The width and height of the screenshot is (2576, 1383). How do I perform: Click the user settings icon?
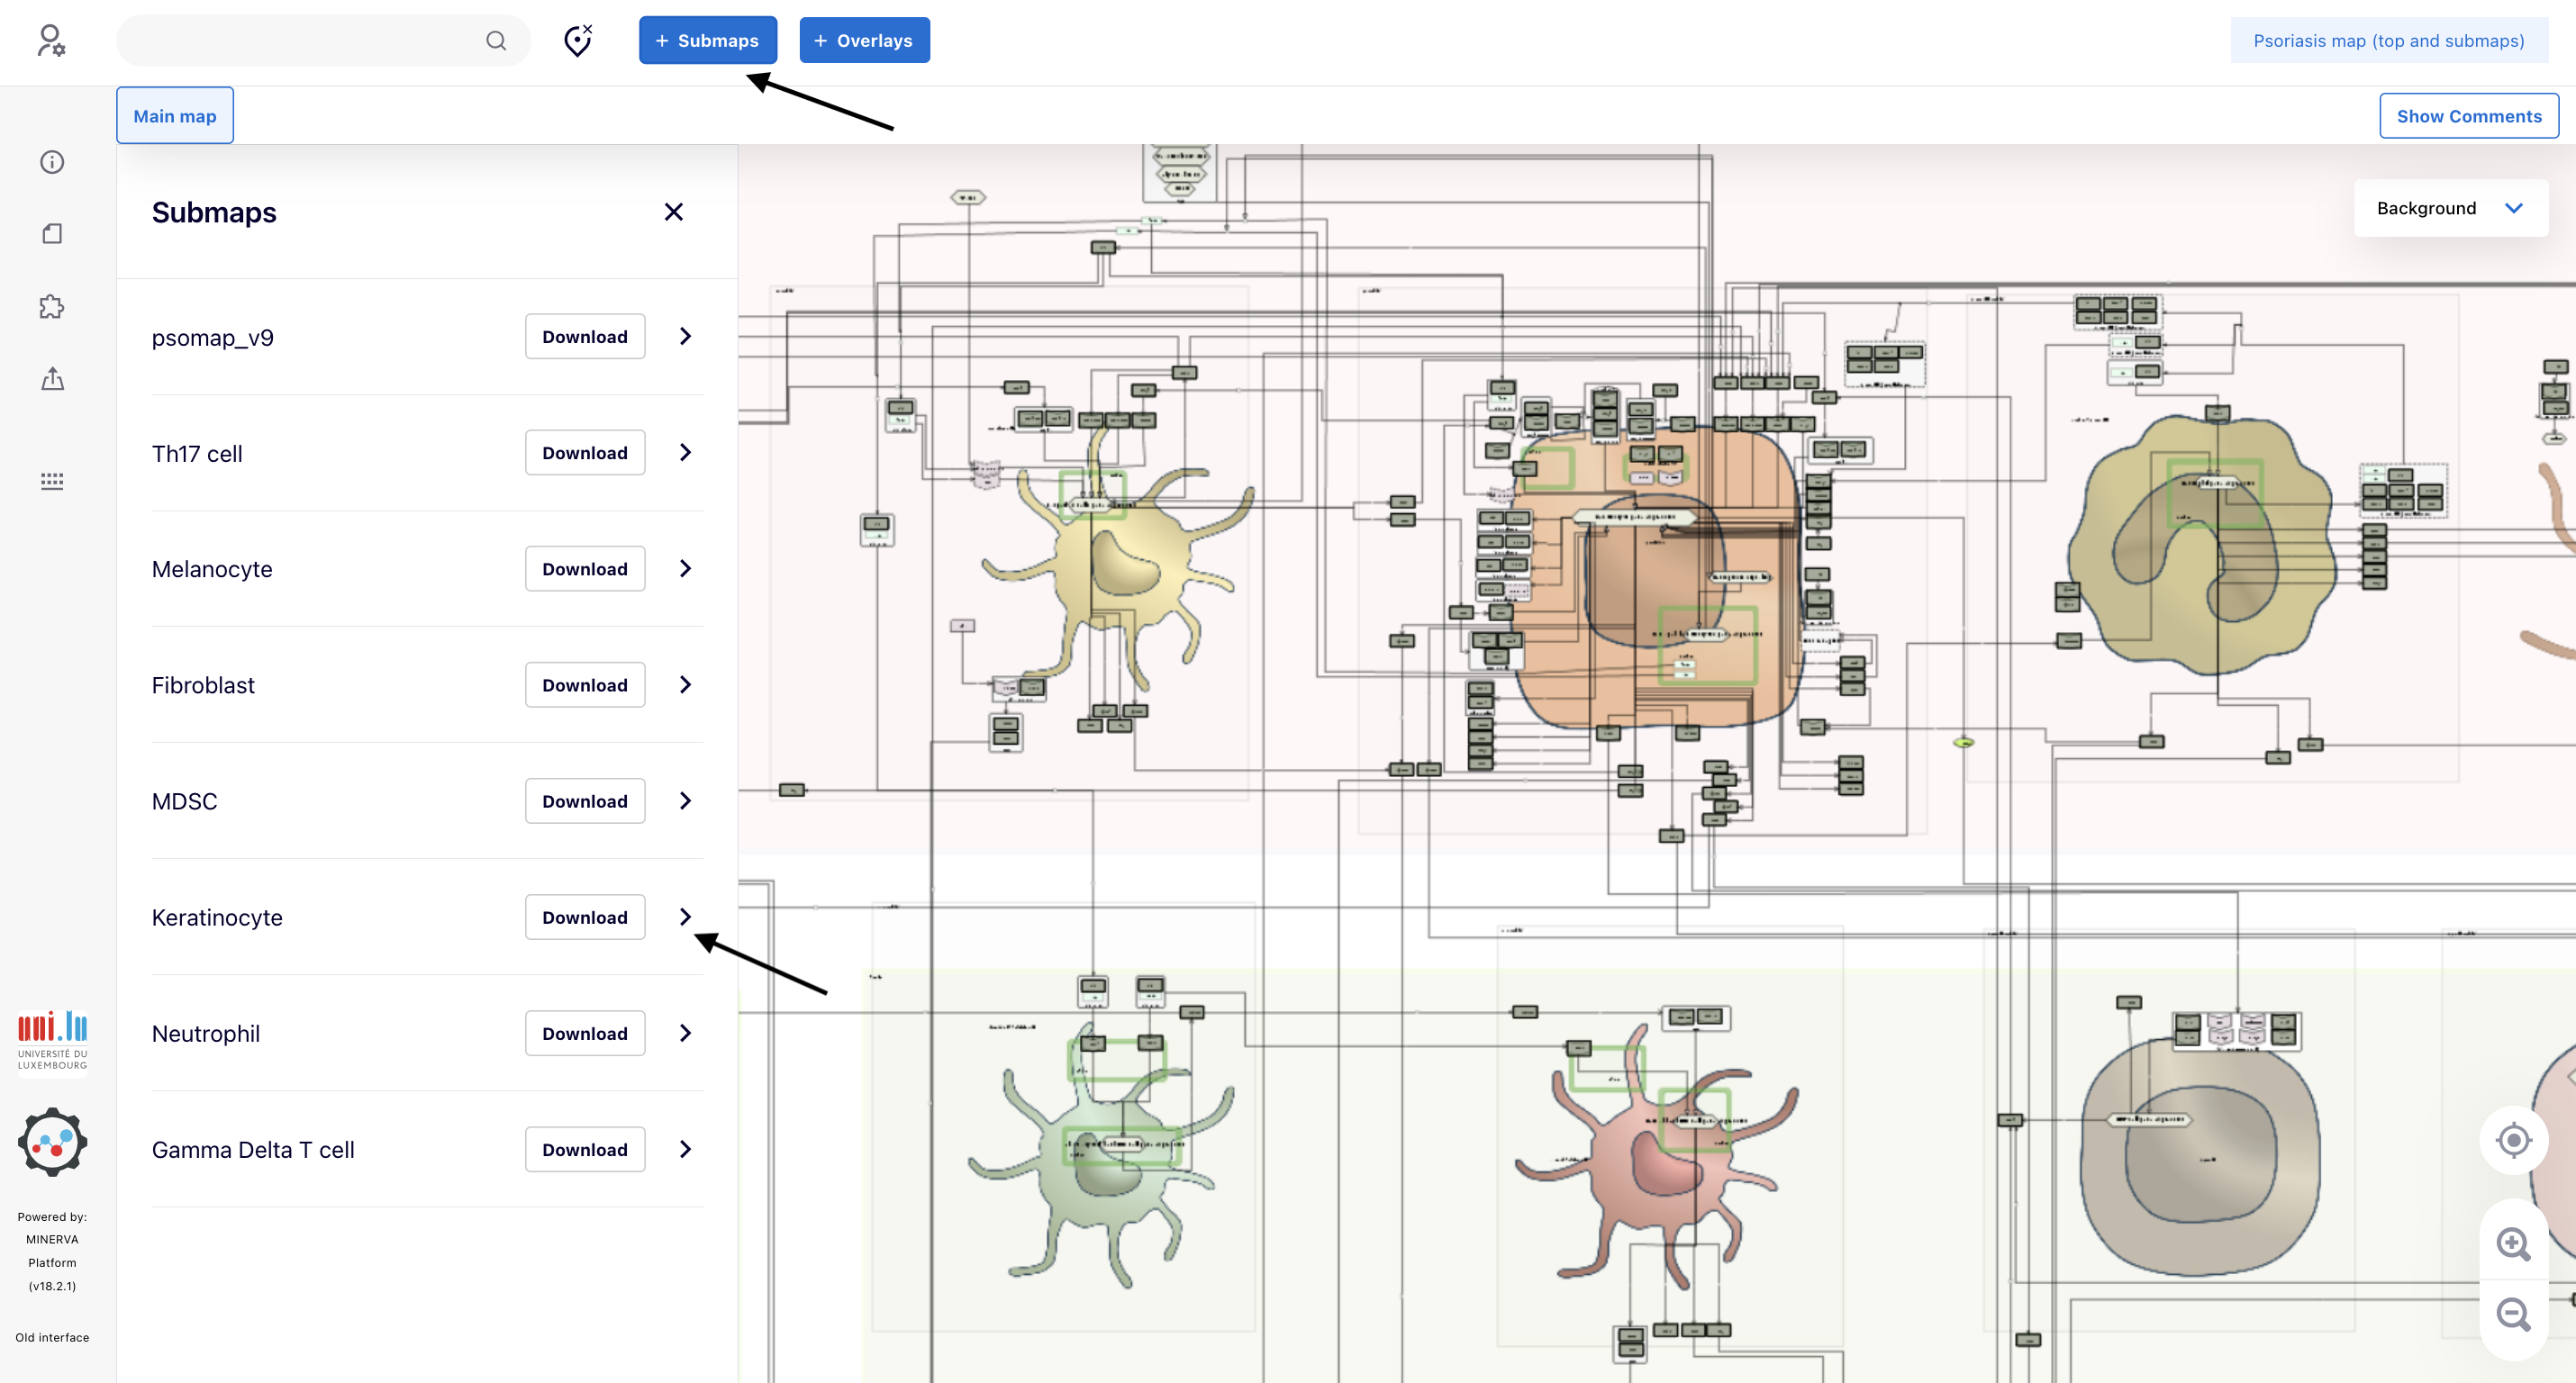click(51, 41)
